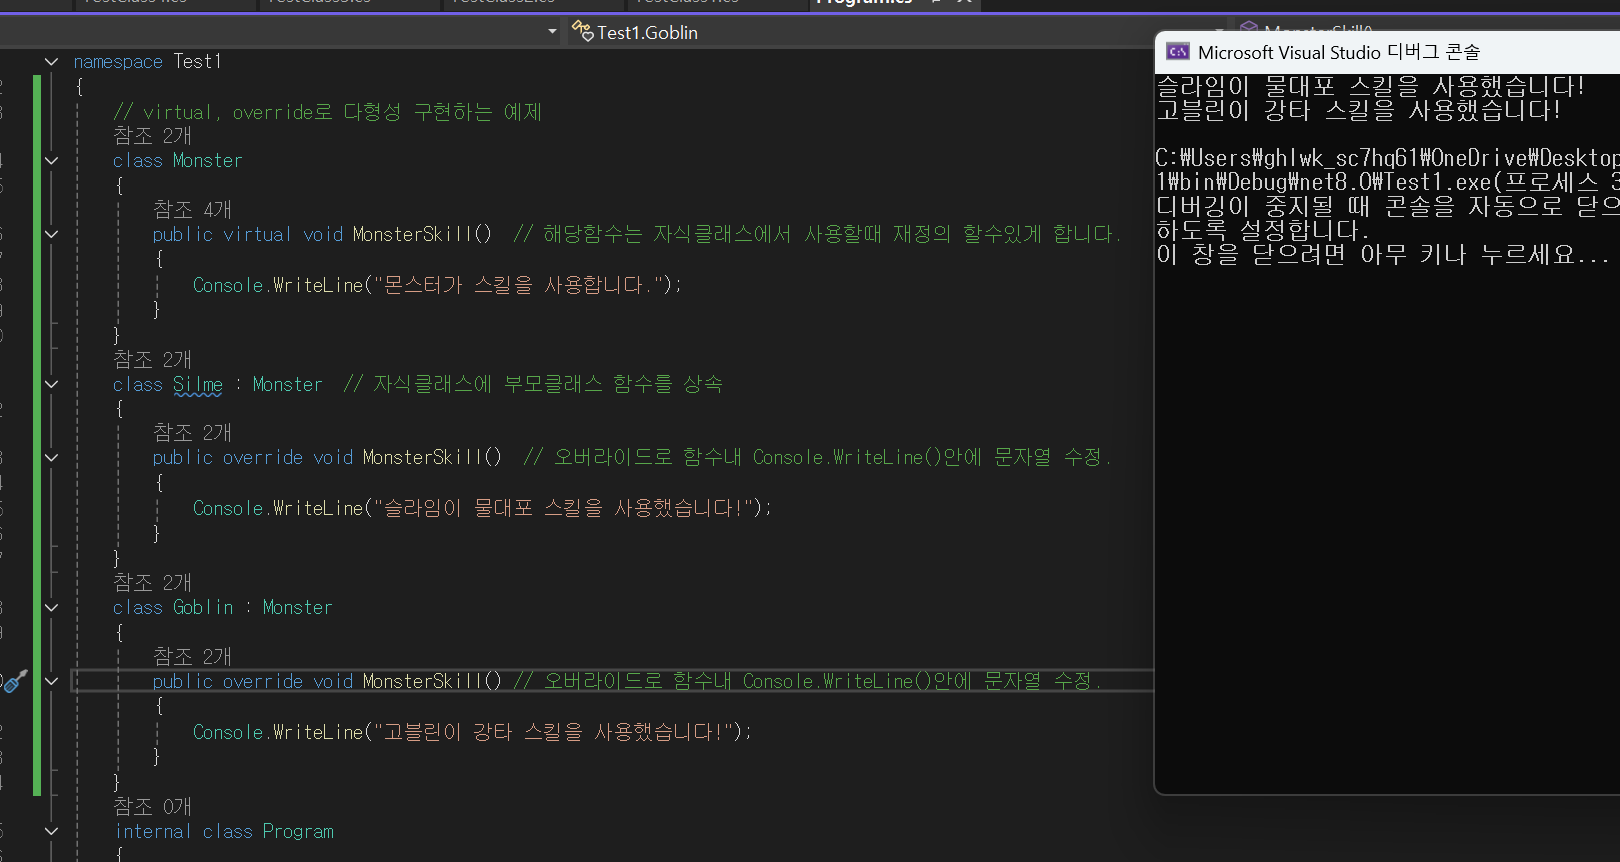Click the squiggle-underlined Silme class name
Viewport: 1620px width, 862px height.
pos(197,385)
